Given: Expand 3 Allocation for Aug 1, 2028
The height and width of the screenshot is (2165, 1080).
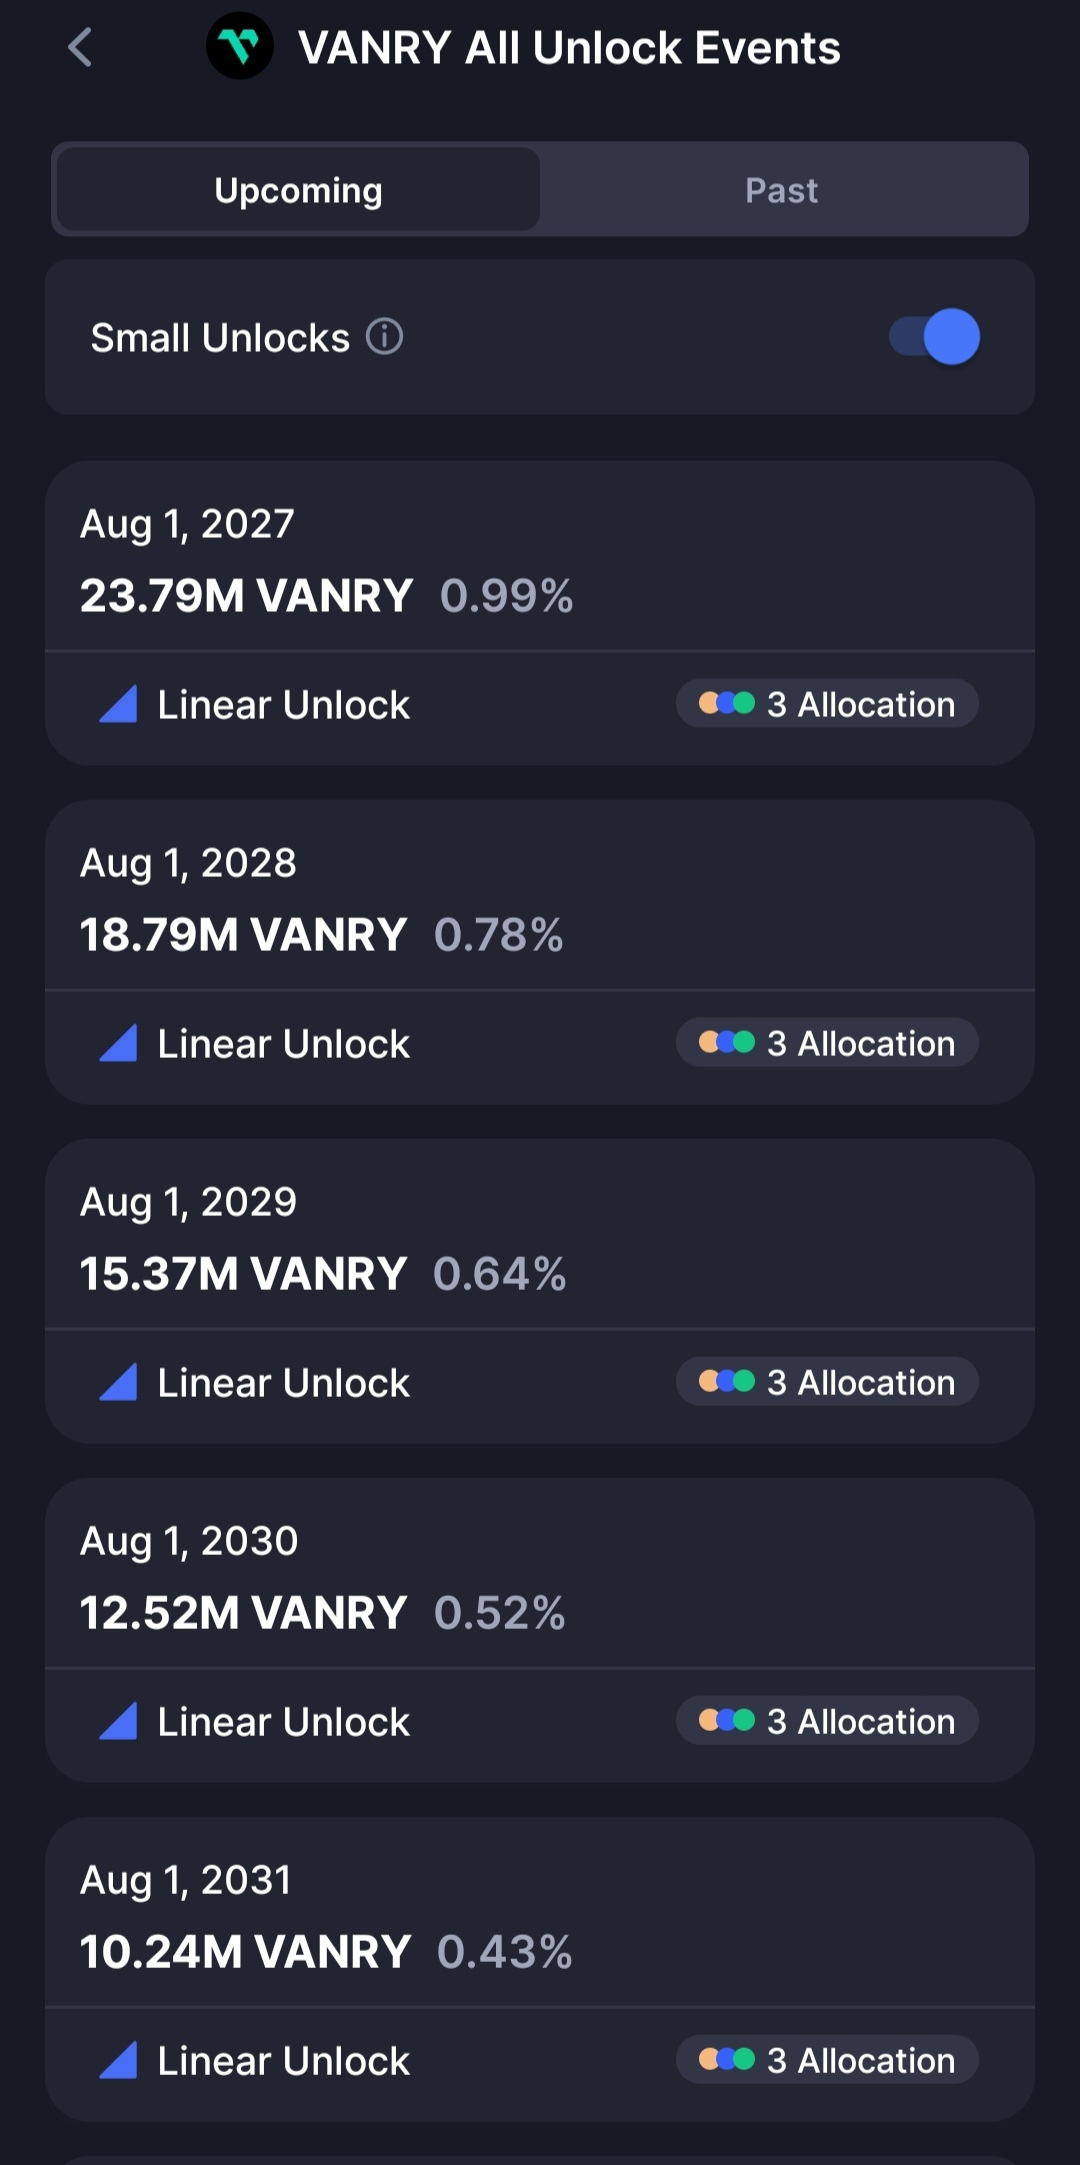Looking at the screenshot, I should tap(827, 1043).
